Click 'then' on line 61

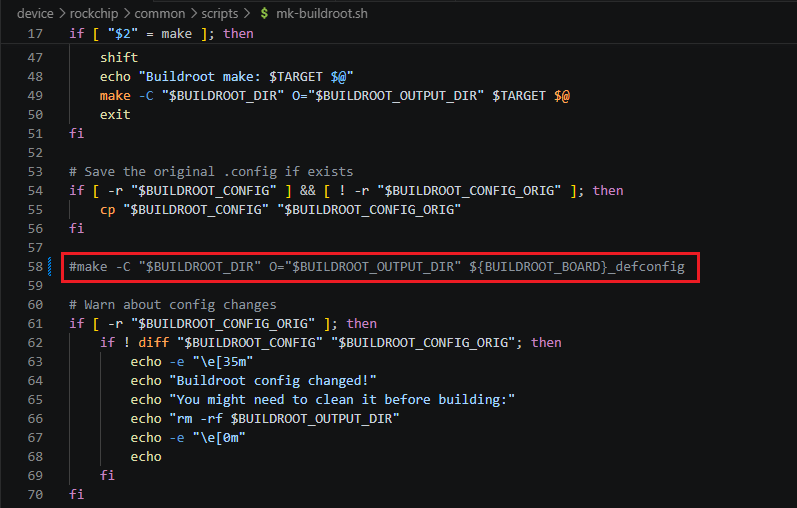pyautogui.click(x=361, y=324)
